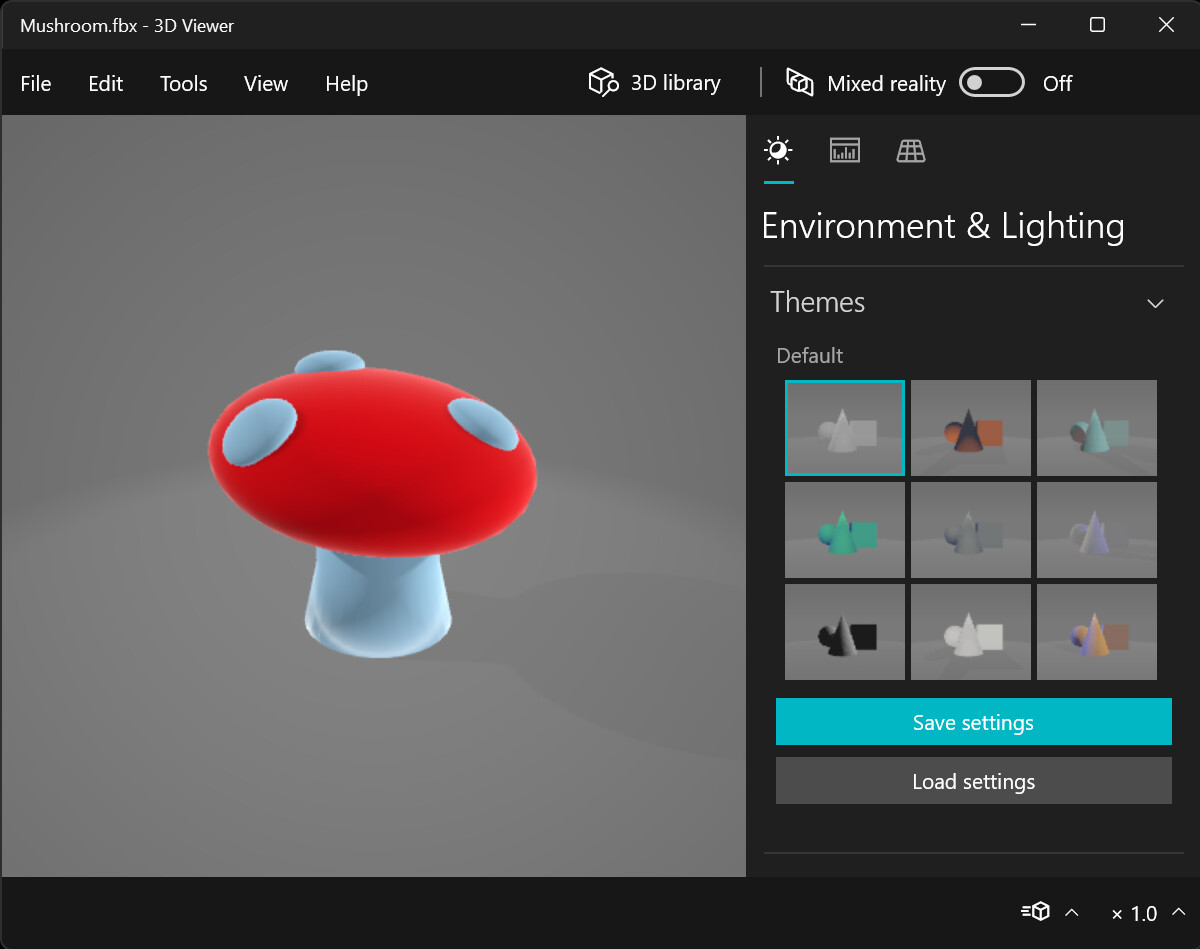Select the black silhouette shapes theme thumbnail
This screenshot has width=1200, height=949.
[845, 632]
